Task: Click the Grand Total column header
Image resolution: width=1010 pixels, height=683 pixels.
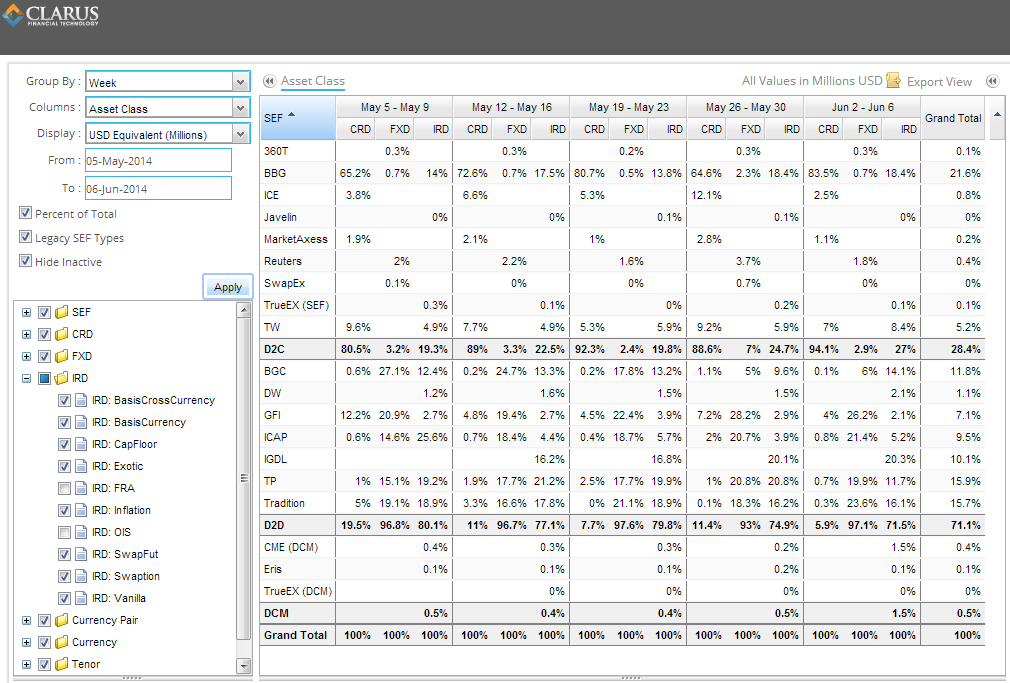Action: click(953, 118)
